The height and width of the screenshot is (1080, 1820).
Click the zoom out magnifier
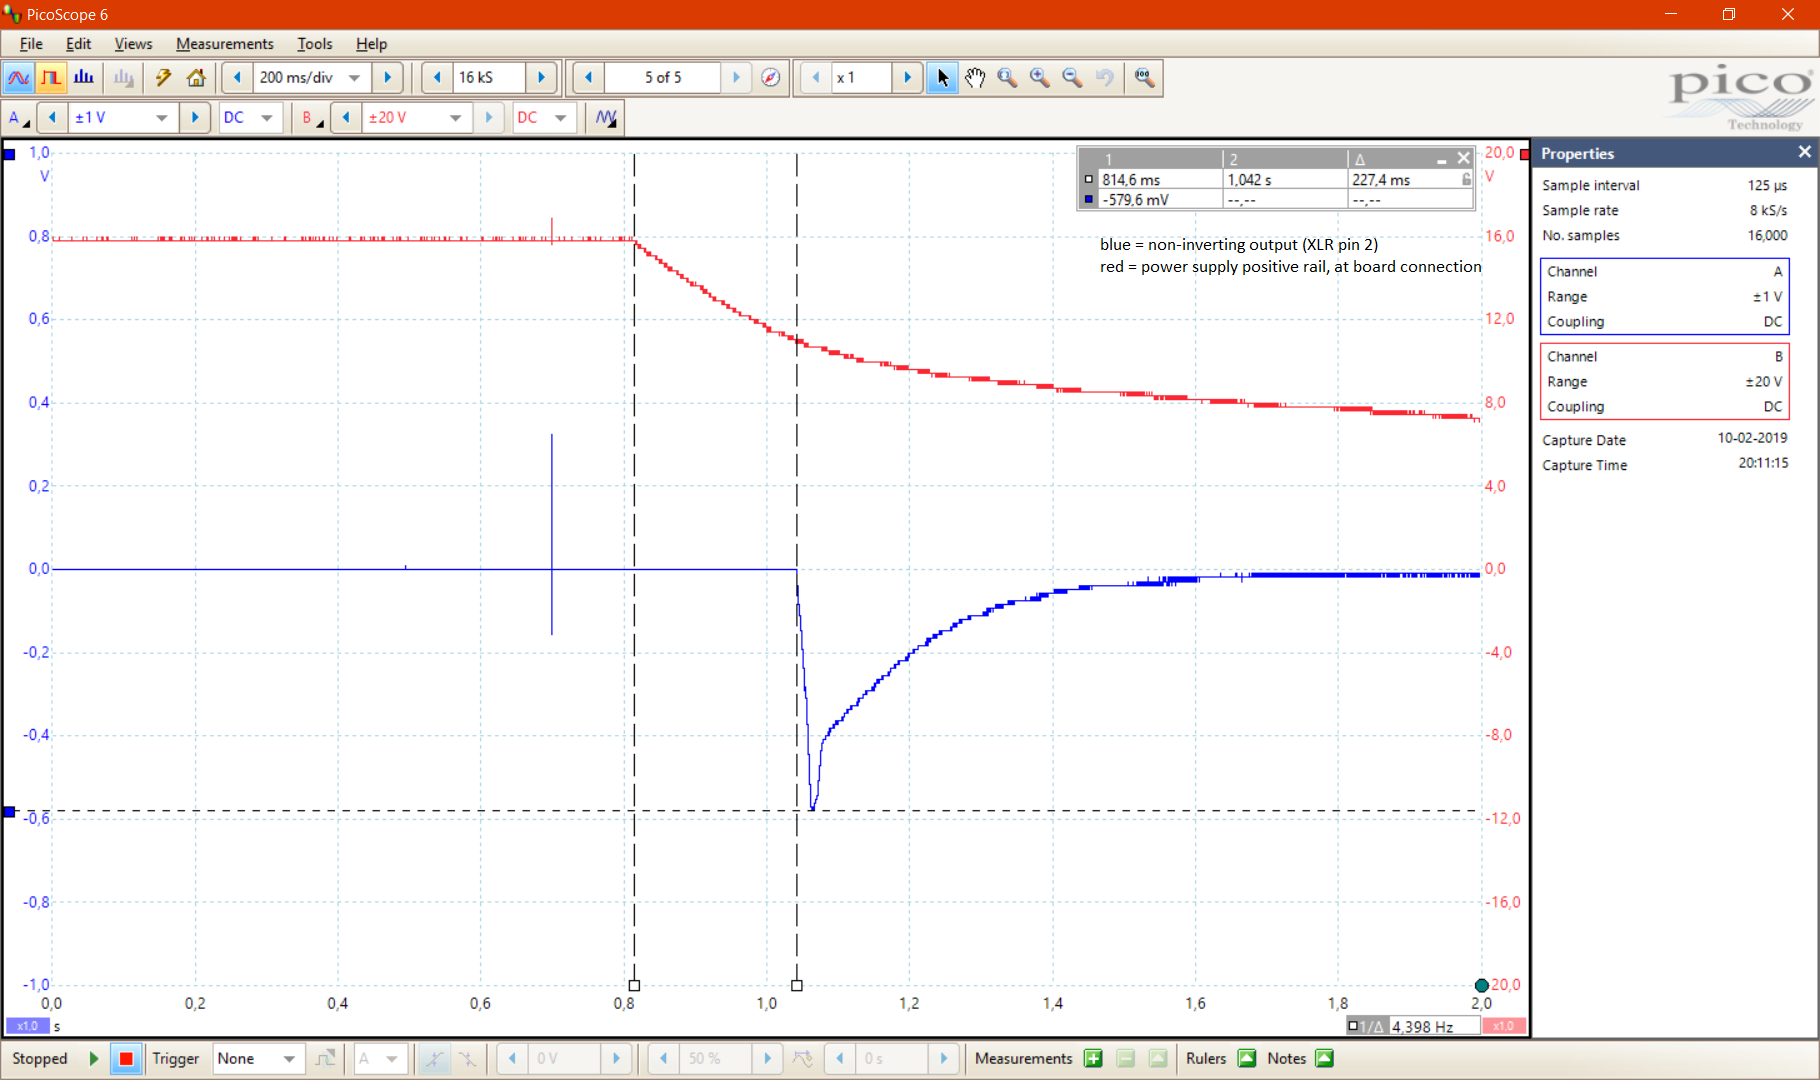[1072, 77]
